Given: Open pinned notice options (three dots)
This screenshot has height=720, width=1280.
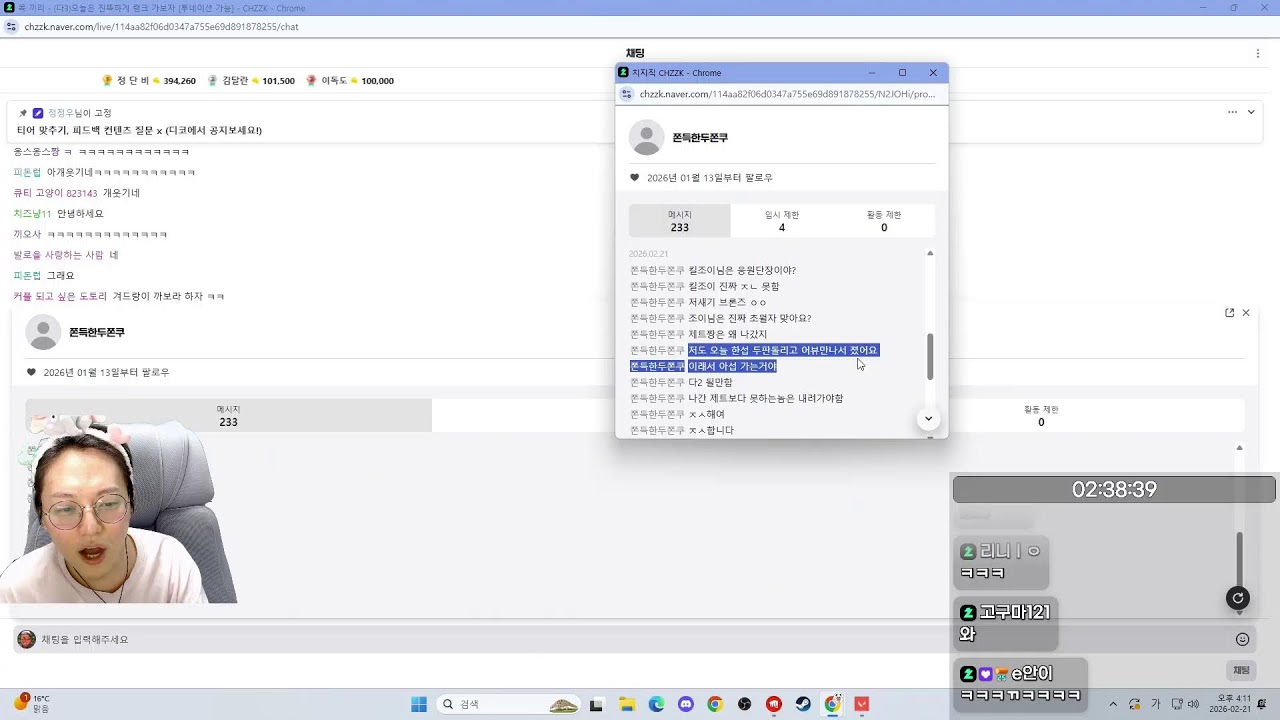Looking at the screenshot, I should tap(1232, 112).
